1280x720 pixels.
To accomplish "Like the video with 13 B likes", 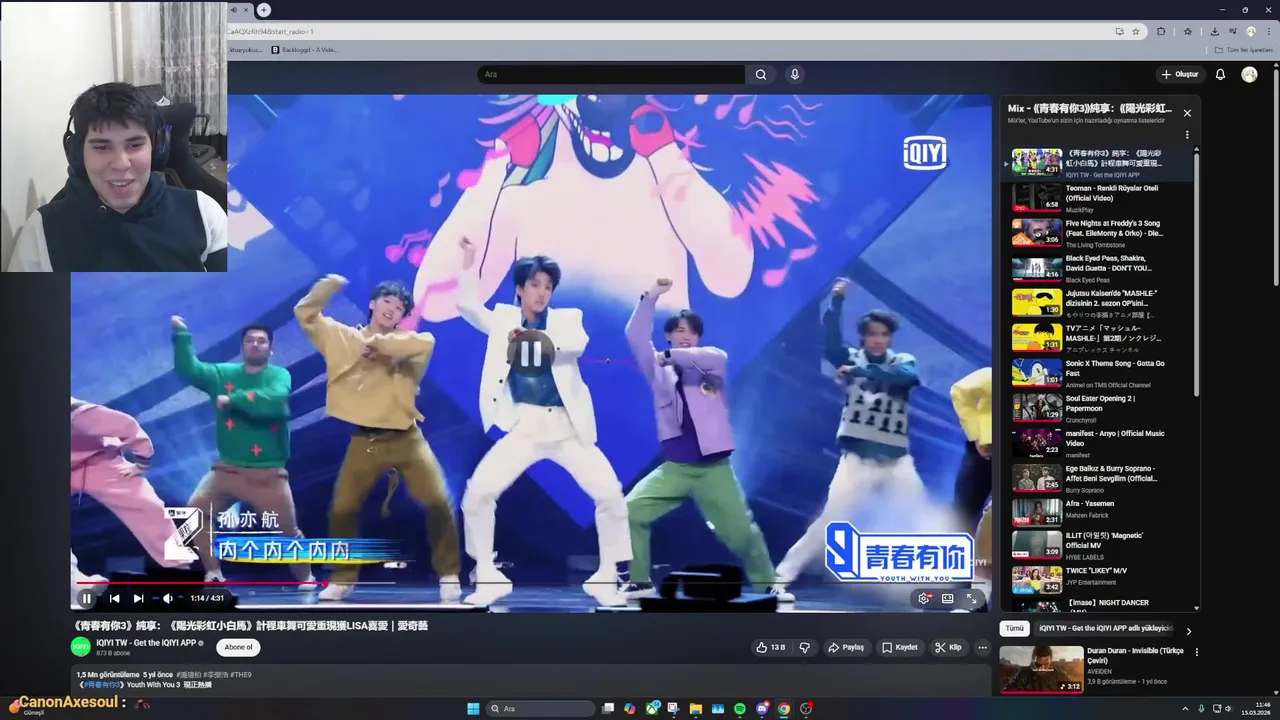I will (x=771, y=647).
